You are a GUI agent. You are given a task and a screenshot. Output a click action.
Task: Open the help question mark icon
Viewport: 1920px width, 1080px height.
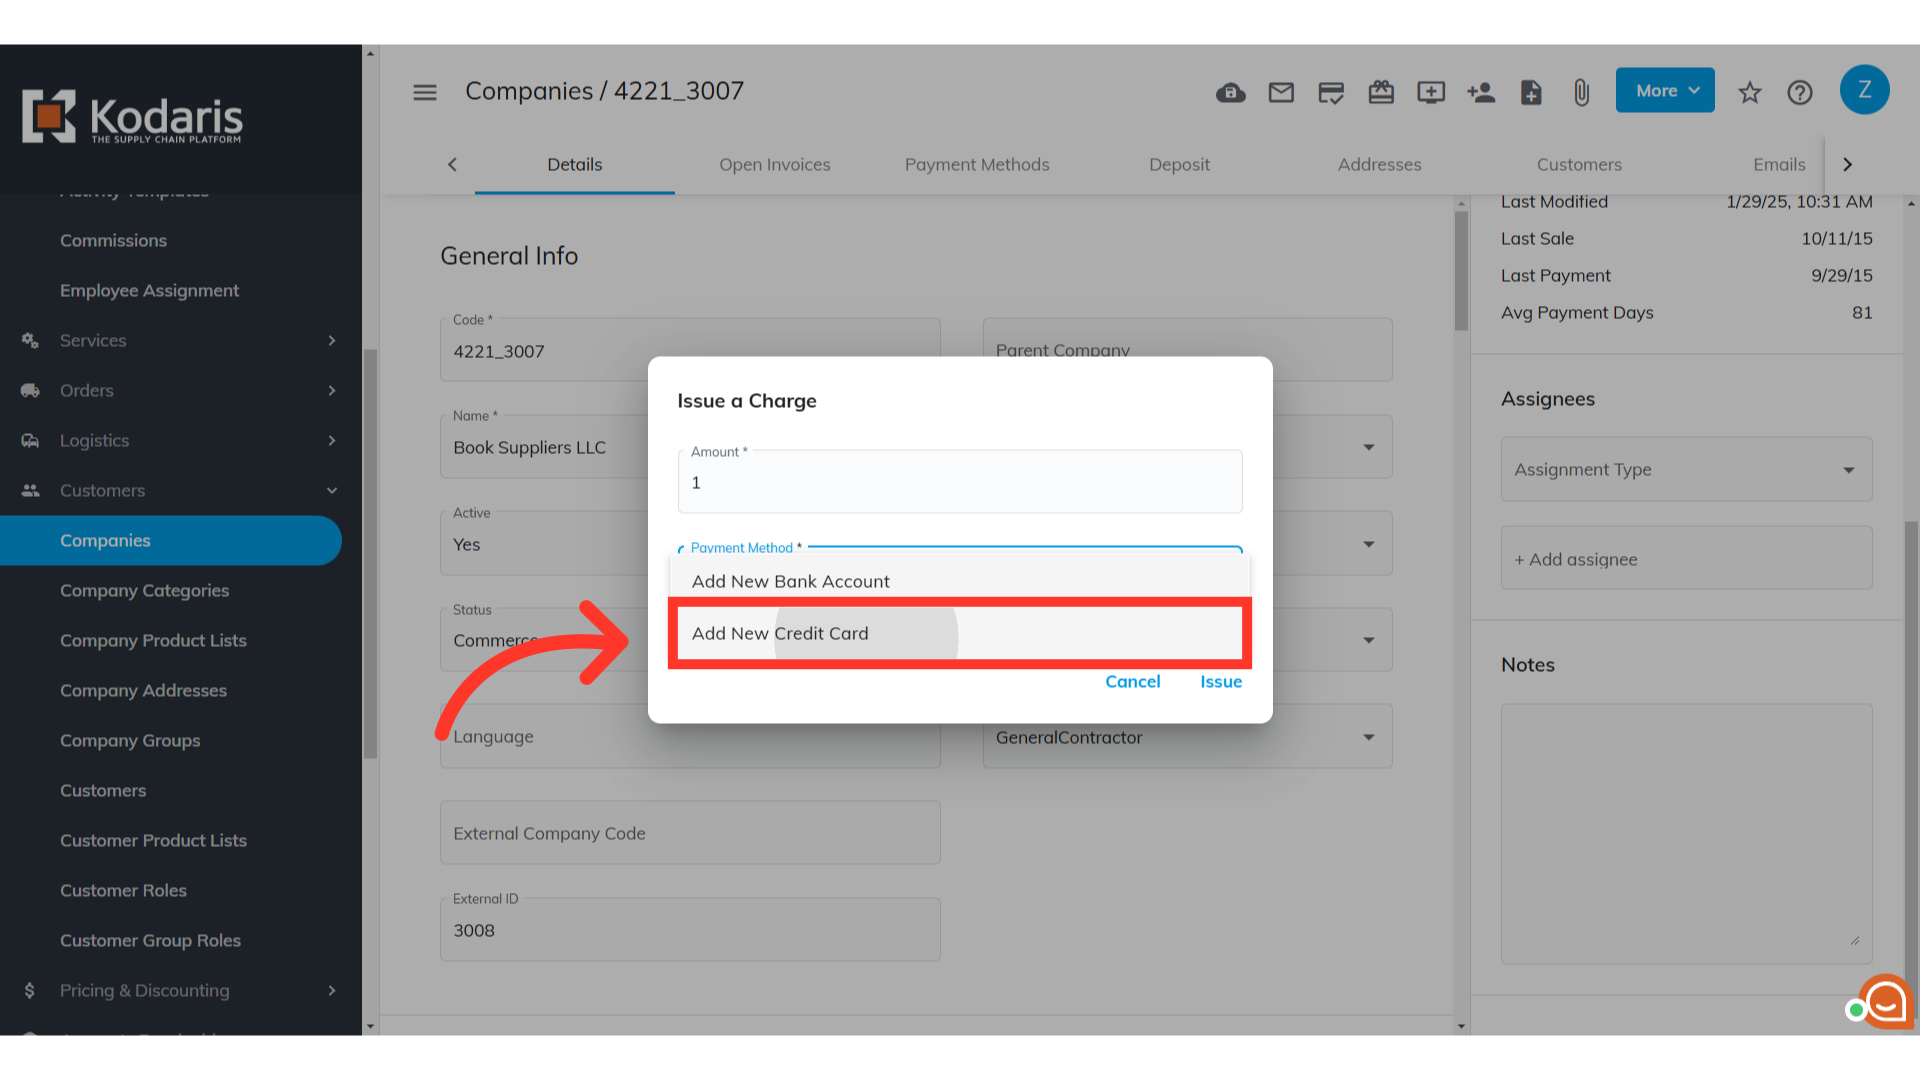point(1800,93)
